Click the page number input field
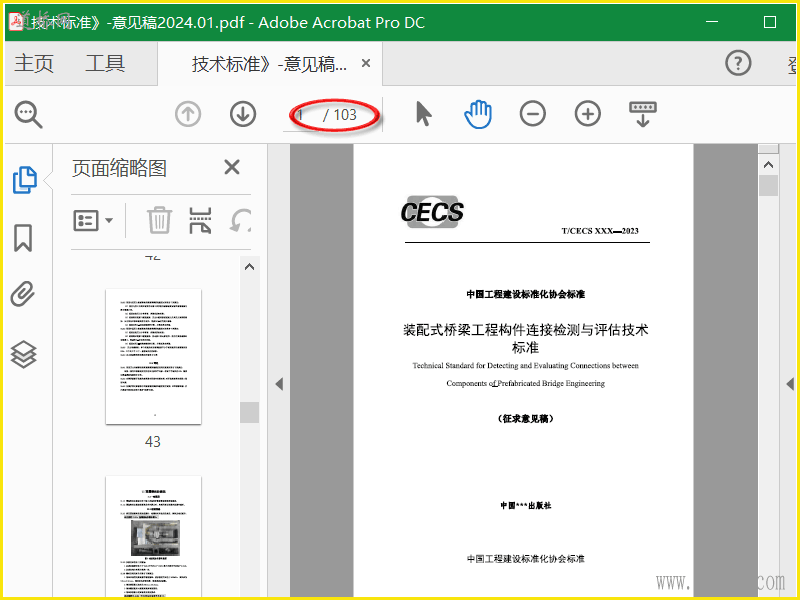Screen dimensions: 800x600 point(301,115)
